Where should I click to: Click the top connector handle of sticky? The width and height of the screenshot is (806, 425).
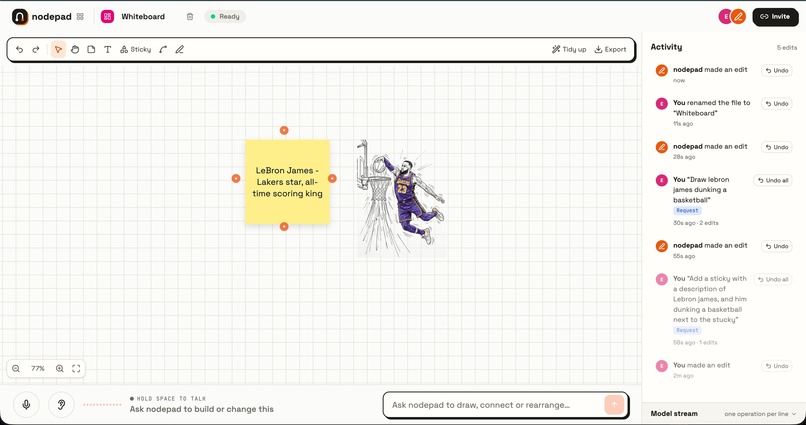[284, 131]
